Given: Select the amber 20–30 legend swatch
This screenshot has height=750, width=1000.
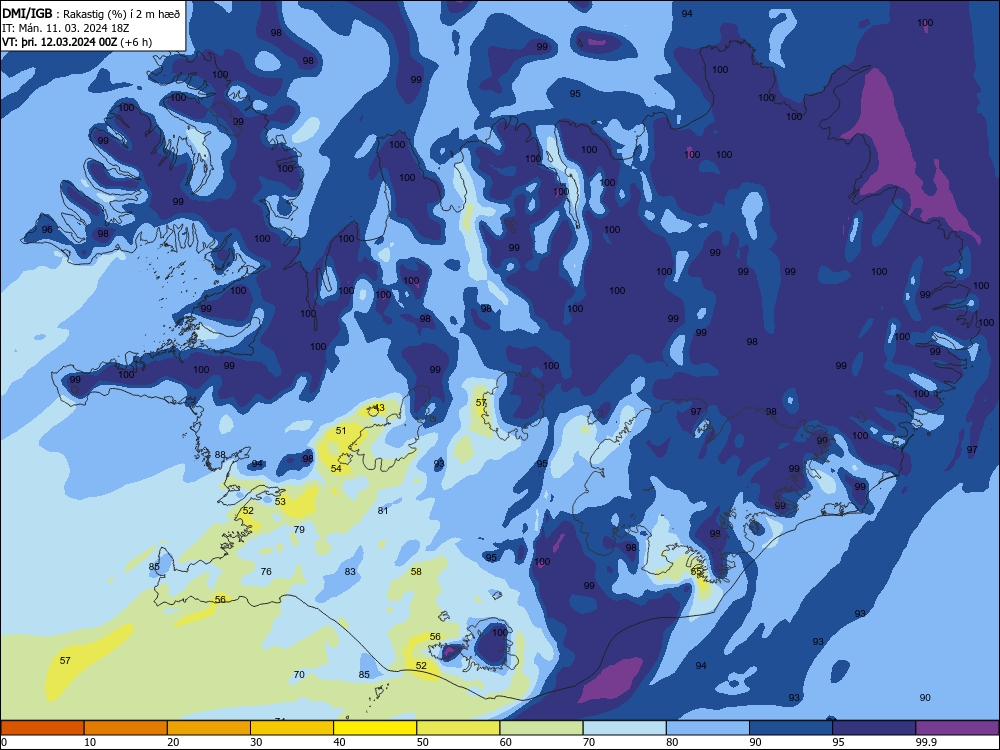Looking at the screenshot, I should 209,728.
